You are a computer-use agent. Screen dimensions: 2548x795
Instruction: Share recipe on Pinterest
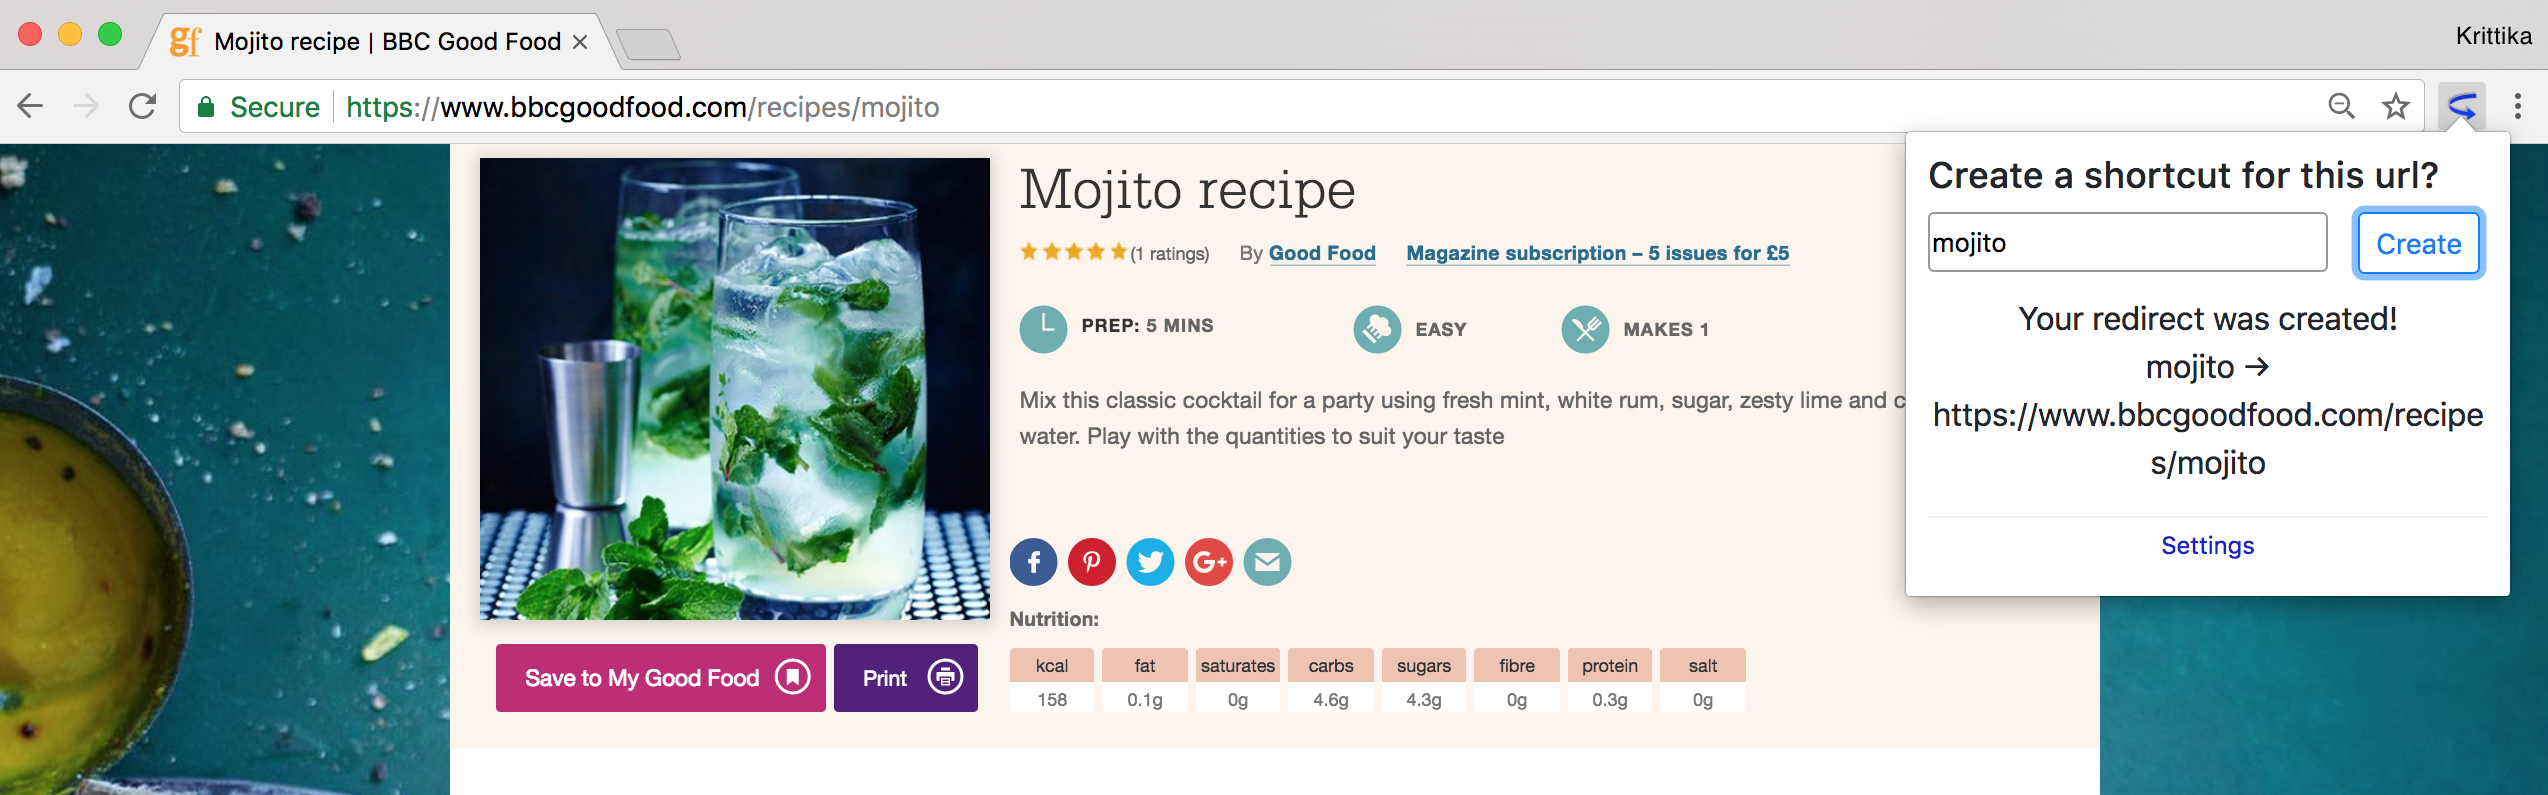1092,562
